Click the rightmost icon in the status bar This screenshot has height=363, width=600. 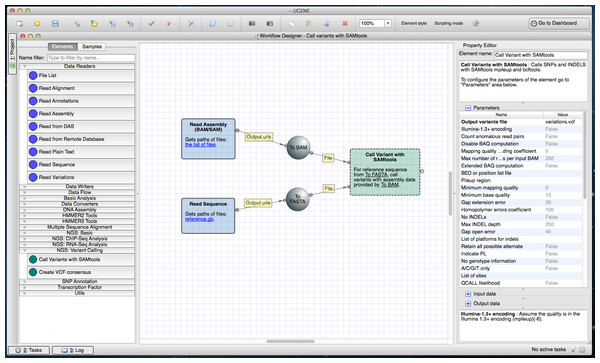[x=582, y=350]
